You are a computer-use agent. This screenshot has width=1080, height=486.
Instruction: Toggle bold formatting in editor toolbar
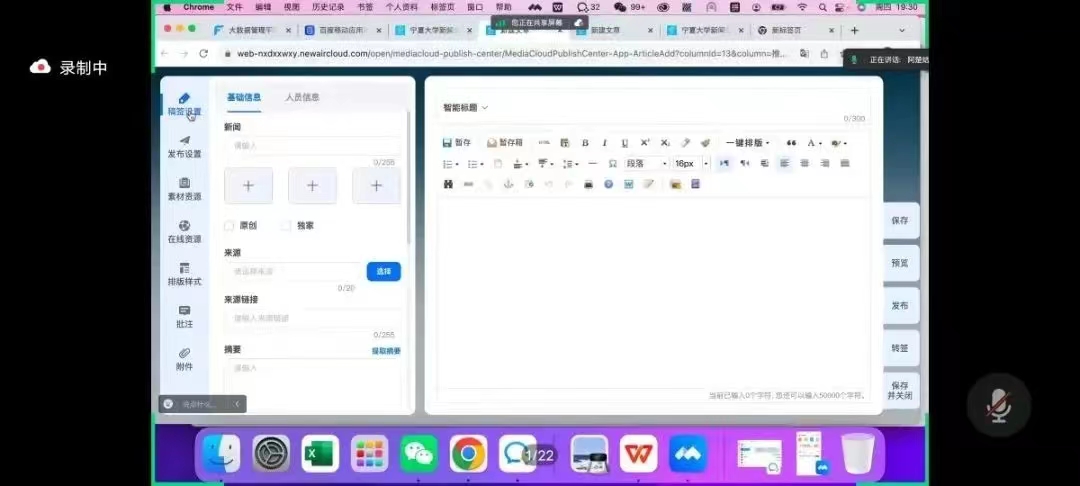click(585, 143)
